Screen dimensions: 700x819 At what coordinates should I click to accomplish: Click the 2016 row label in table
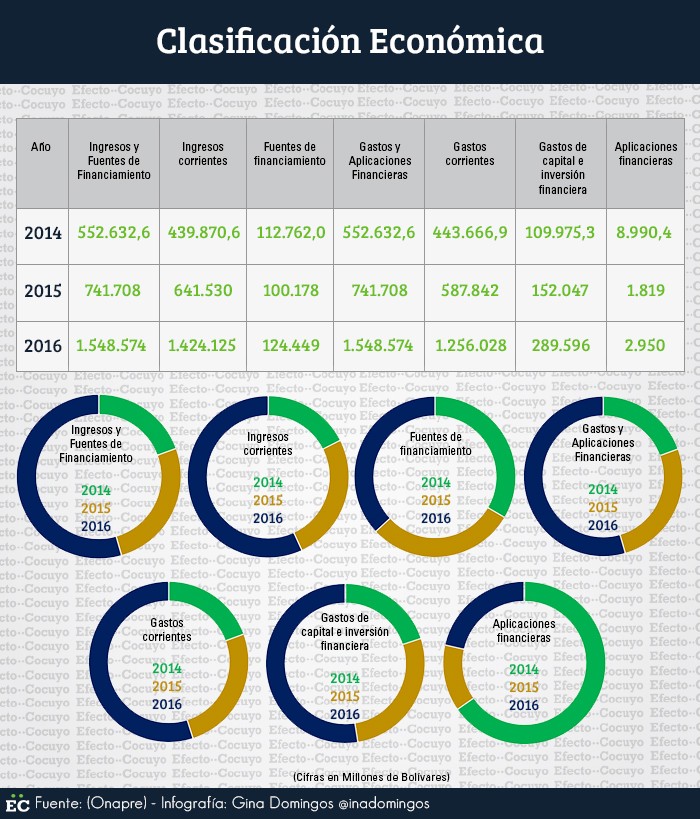[x=43, y=346]
